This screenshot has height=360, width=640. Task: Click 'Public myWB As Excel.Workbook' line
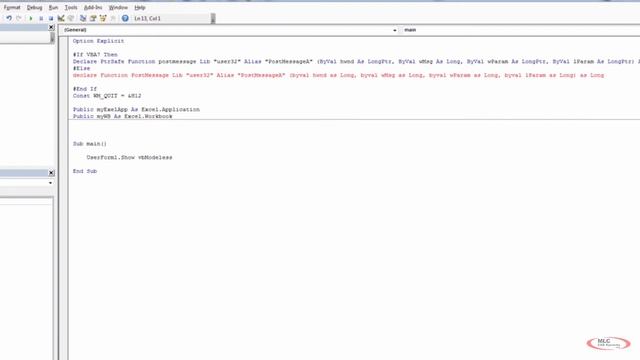click(122, 116)
